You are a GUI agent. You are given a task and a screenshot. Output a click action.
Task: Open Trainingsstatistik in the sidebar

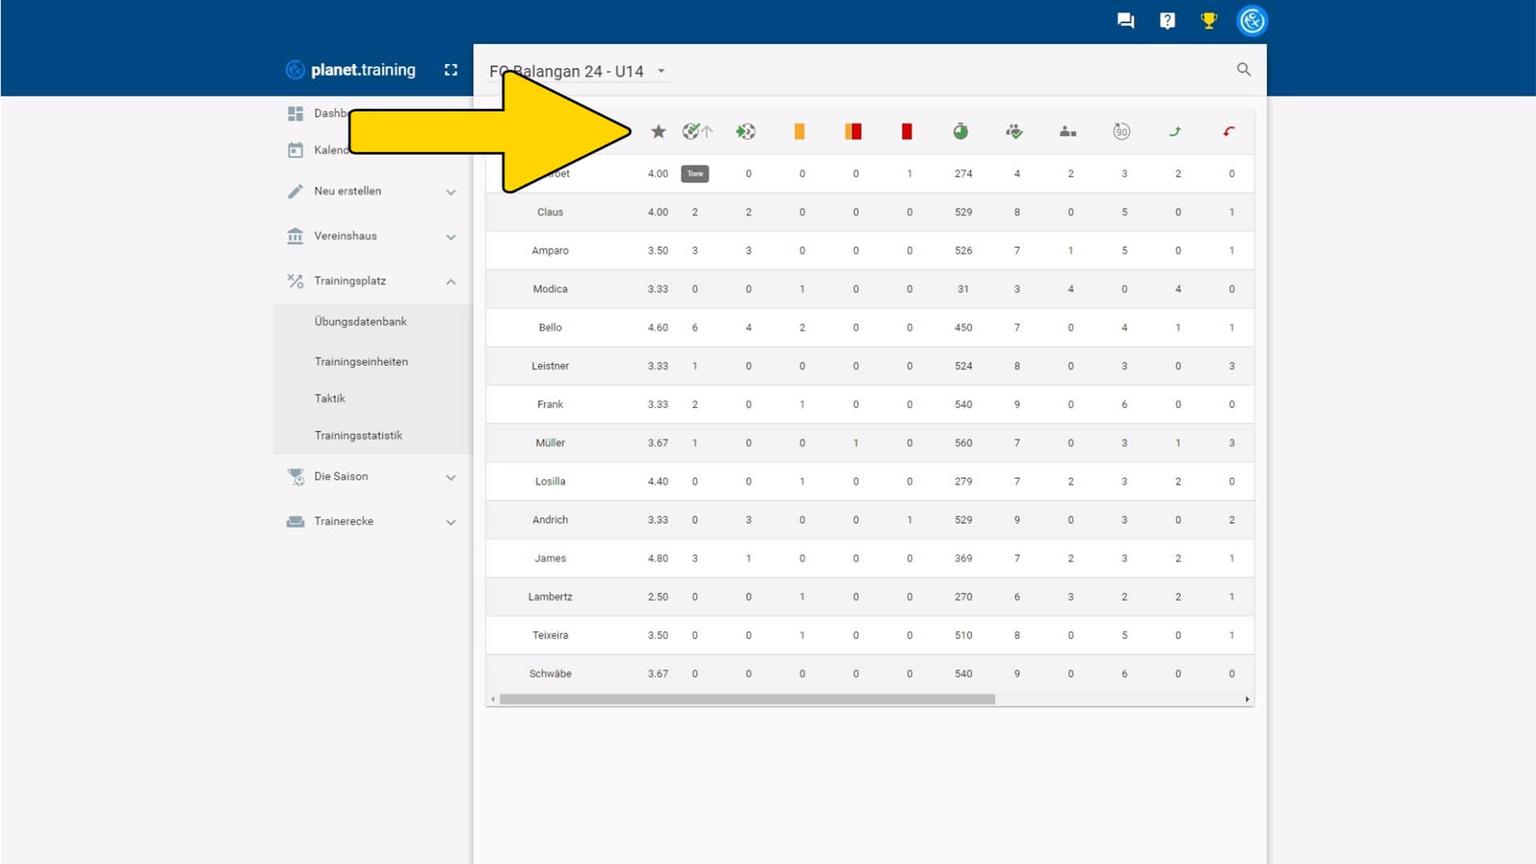click(x=358, y=435)
